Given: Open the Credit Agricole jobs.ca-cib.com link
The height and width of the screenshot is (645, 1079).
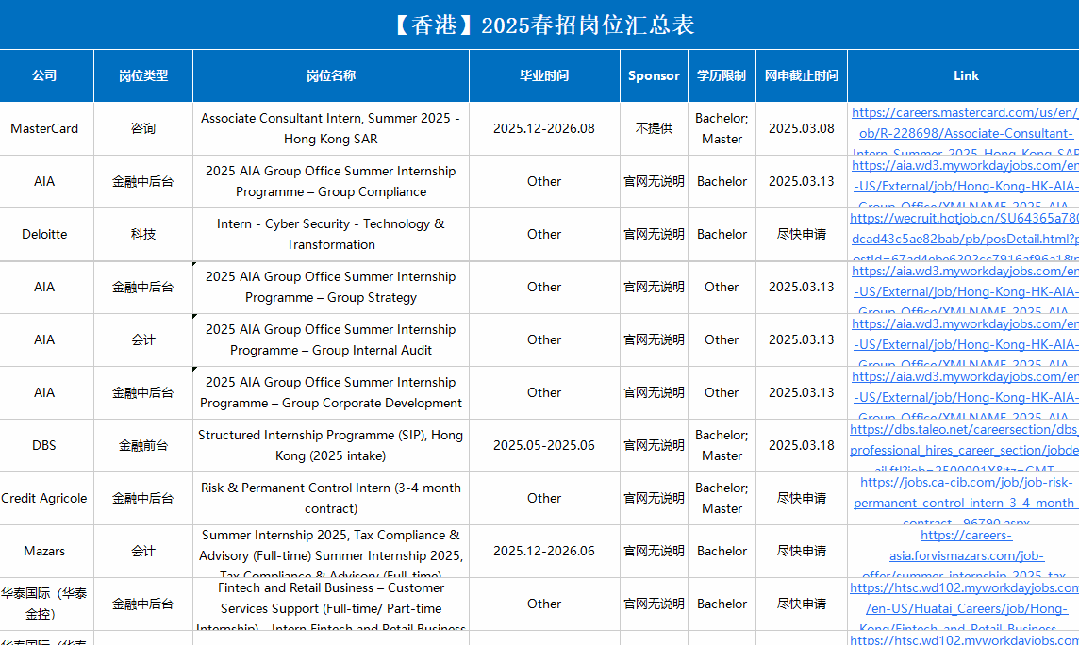Looking at the screenshot, I should [x=965, y=498].
